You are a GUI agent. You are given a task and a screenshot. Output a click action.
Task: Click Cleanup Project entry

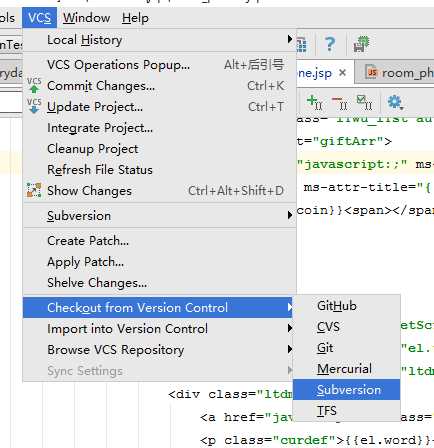[x=159, y=149]
